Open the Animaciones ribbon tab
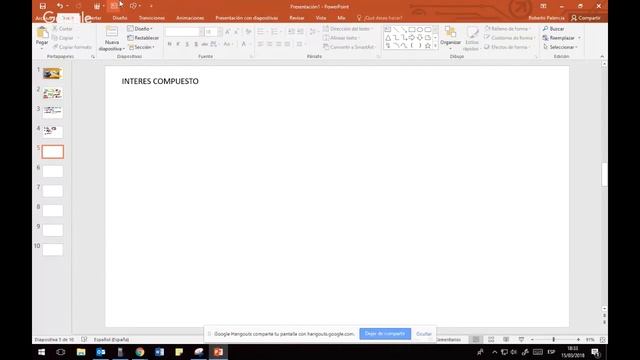640x360 pixels. tap(190, 18)
